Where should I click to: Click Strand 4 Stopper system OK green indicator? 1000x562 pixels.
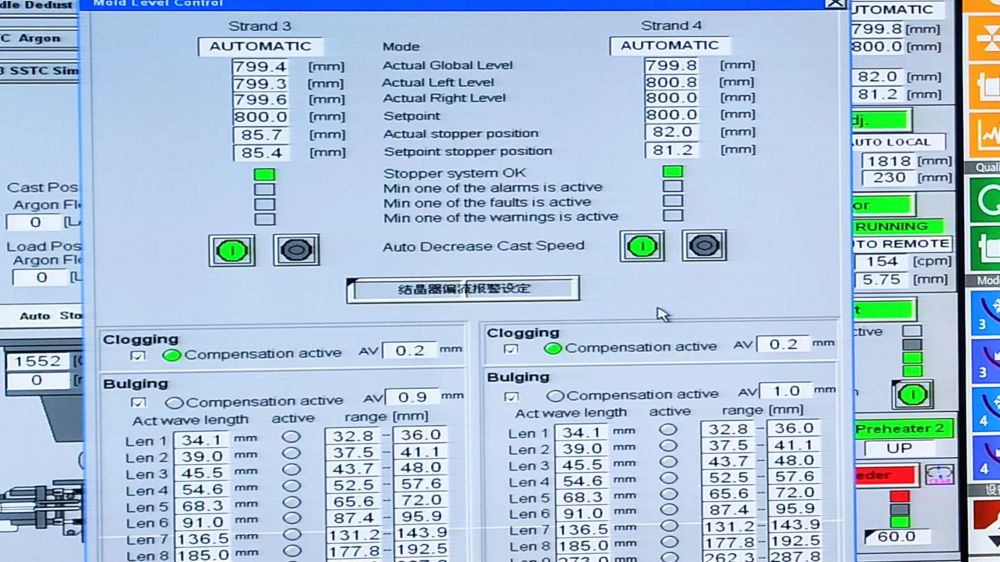pos(672,171)
